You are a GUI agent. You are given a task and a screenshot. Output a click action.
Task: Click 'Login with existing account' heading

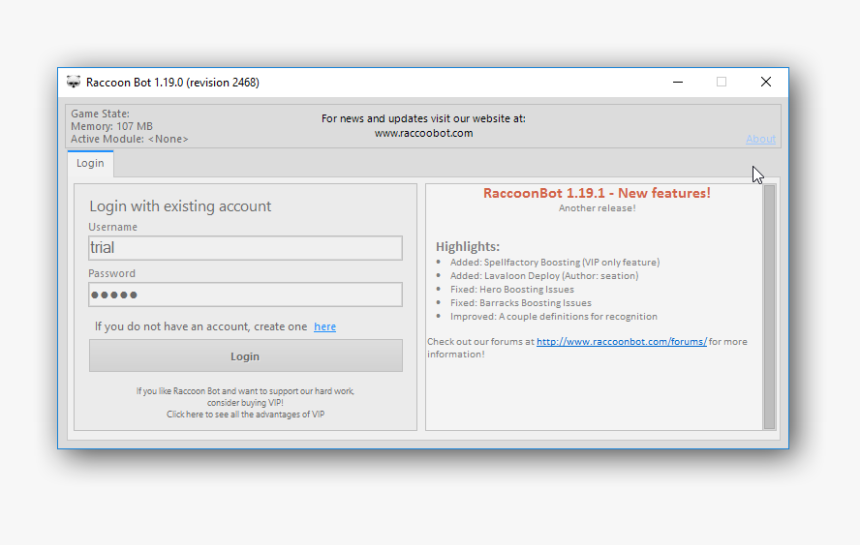180,206
